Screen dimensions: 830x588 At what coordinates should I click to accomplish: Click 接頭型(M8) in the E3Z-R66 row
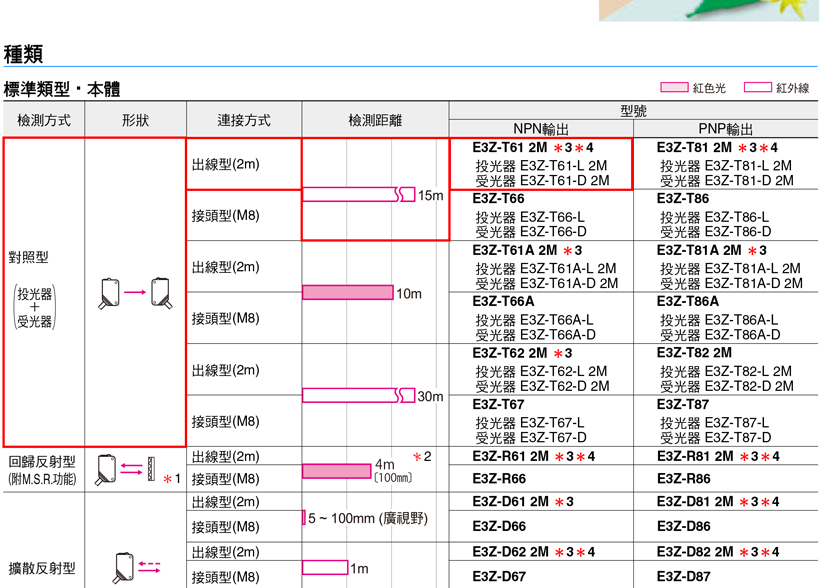coord(225,479)
